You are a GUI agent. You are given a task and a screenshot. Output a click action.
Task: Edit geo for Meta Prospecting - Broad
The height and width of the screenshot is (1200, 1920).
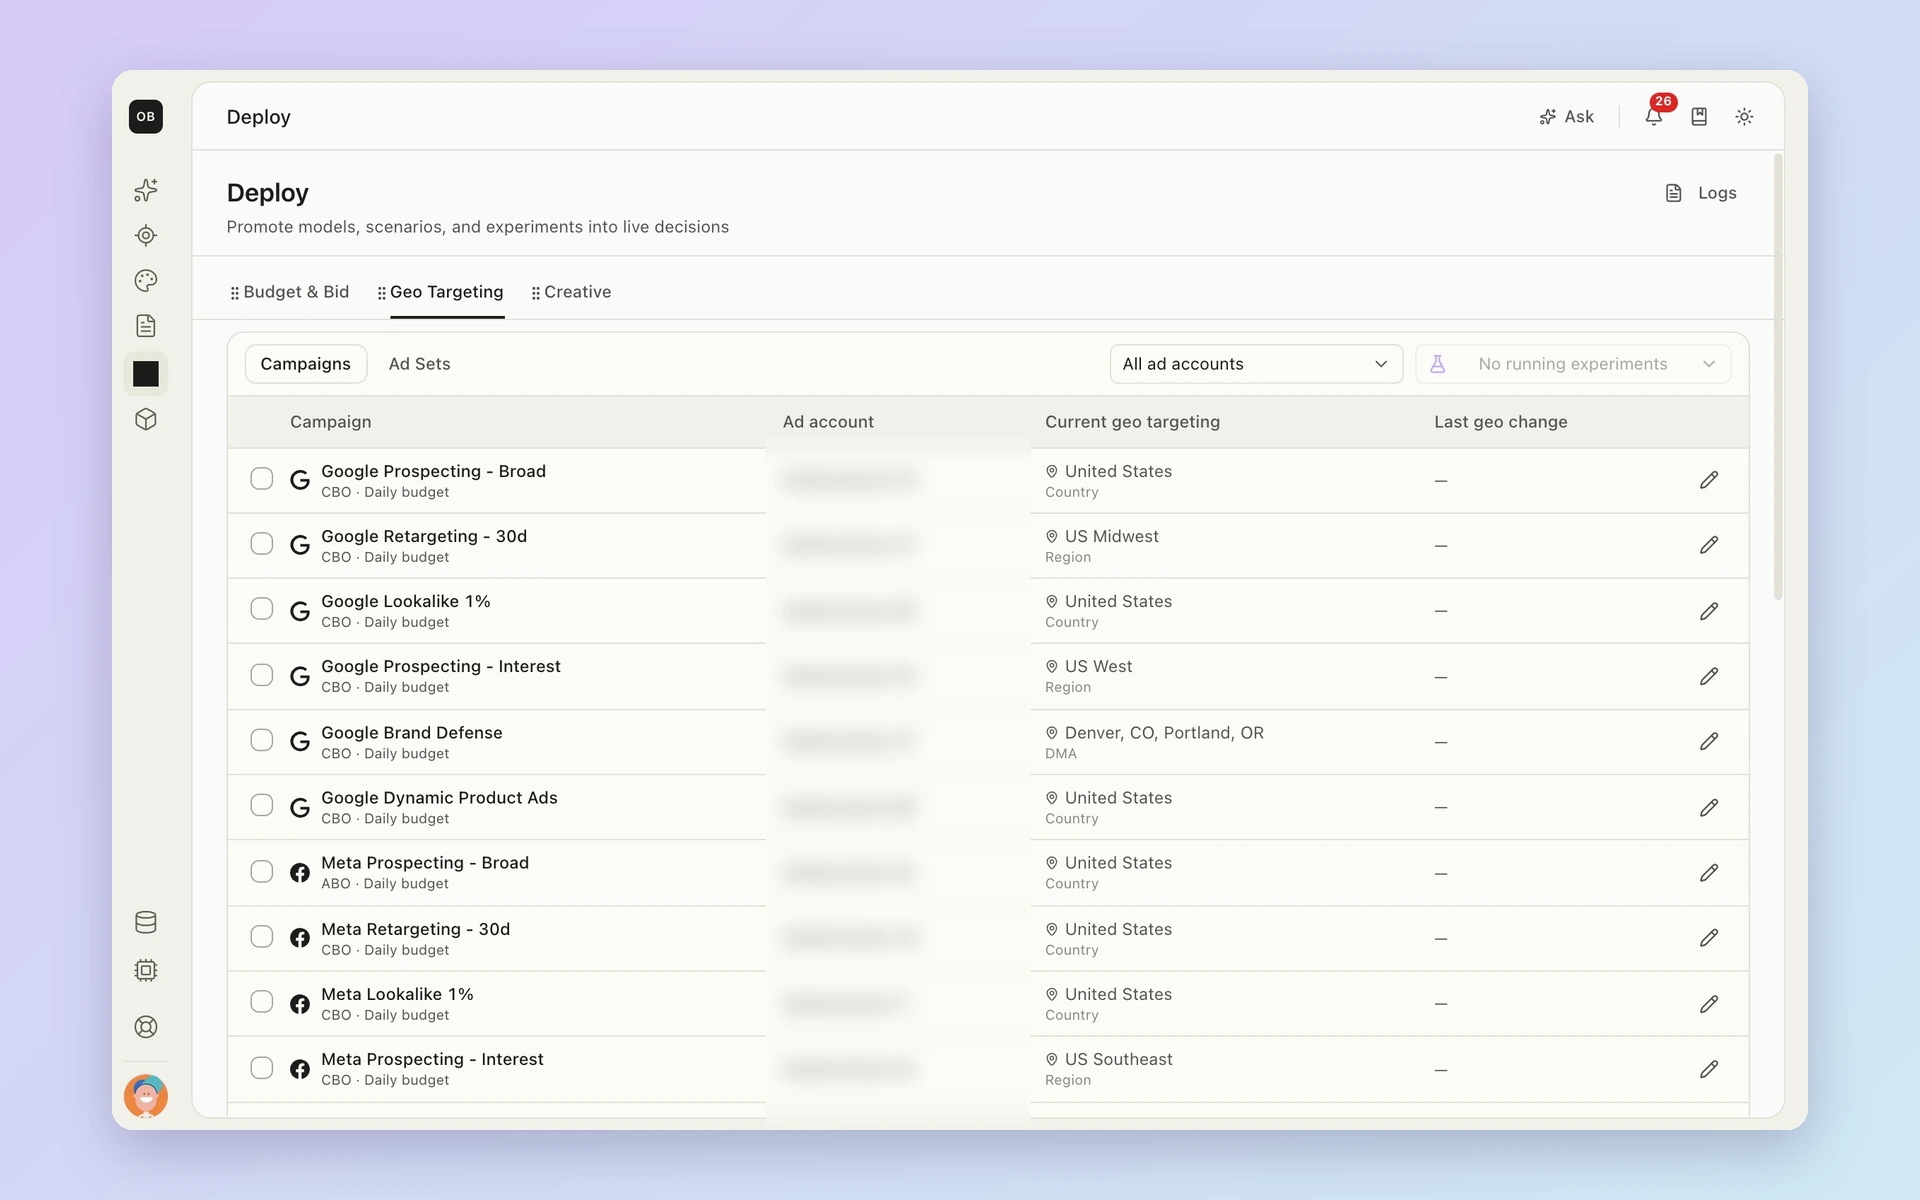1709,873
